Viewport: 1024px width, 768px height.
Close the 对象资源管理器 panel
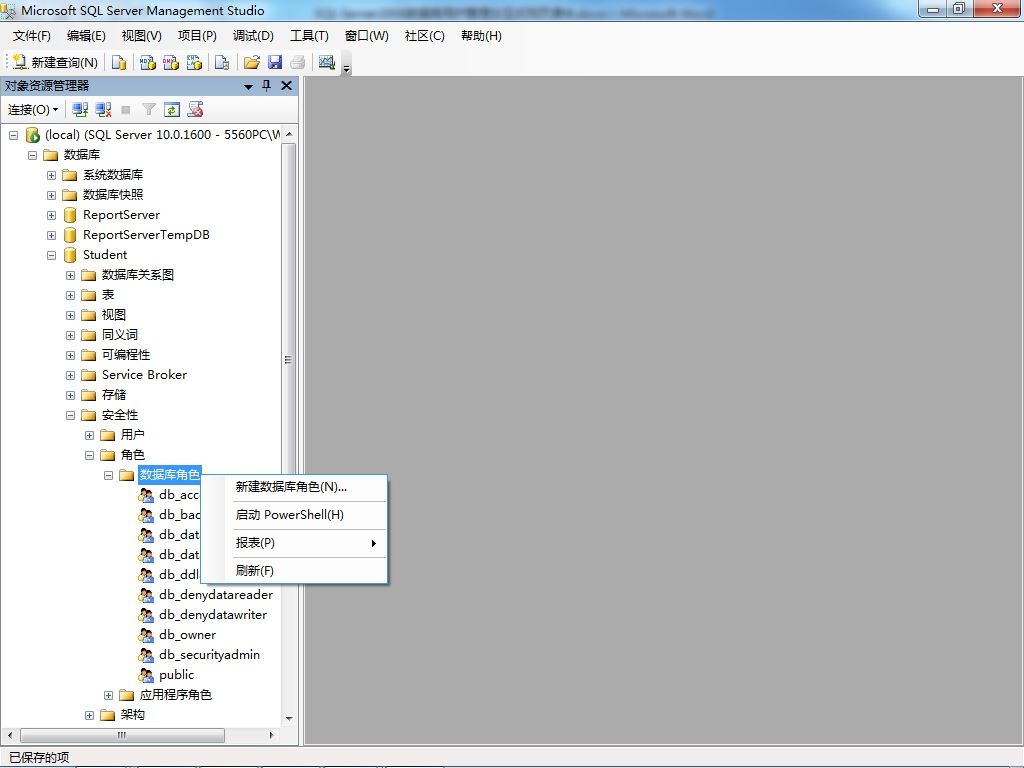point(286,86)
